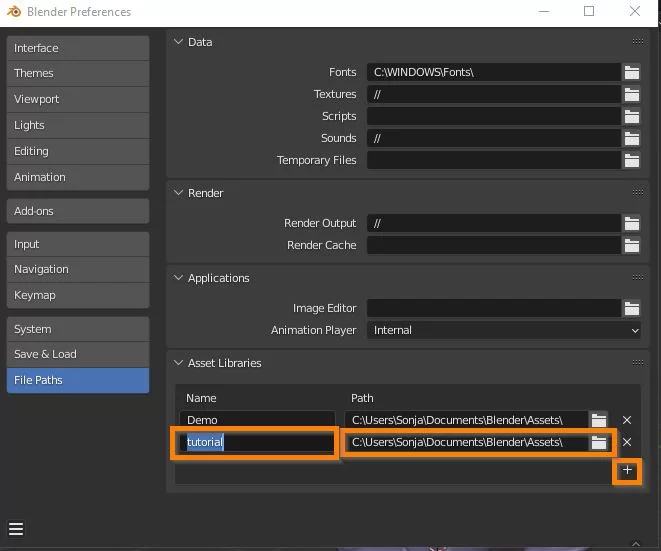Screen dimensions: 661x551
Task: Open the Keymap preferences section
Action: 77,295
